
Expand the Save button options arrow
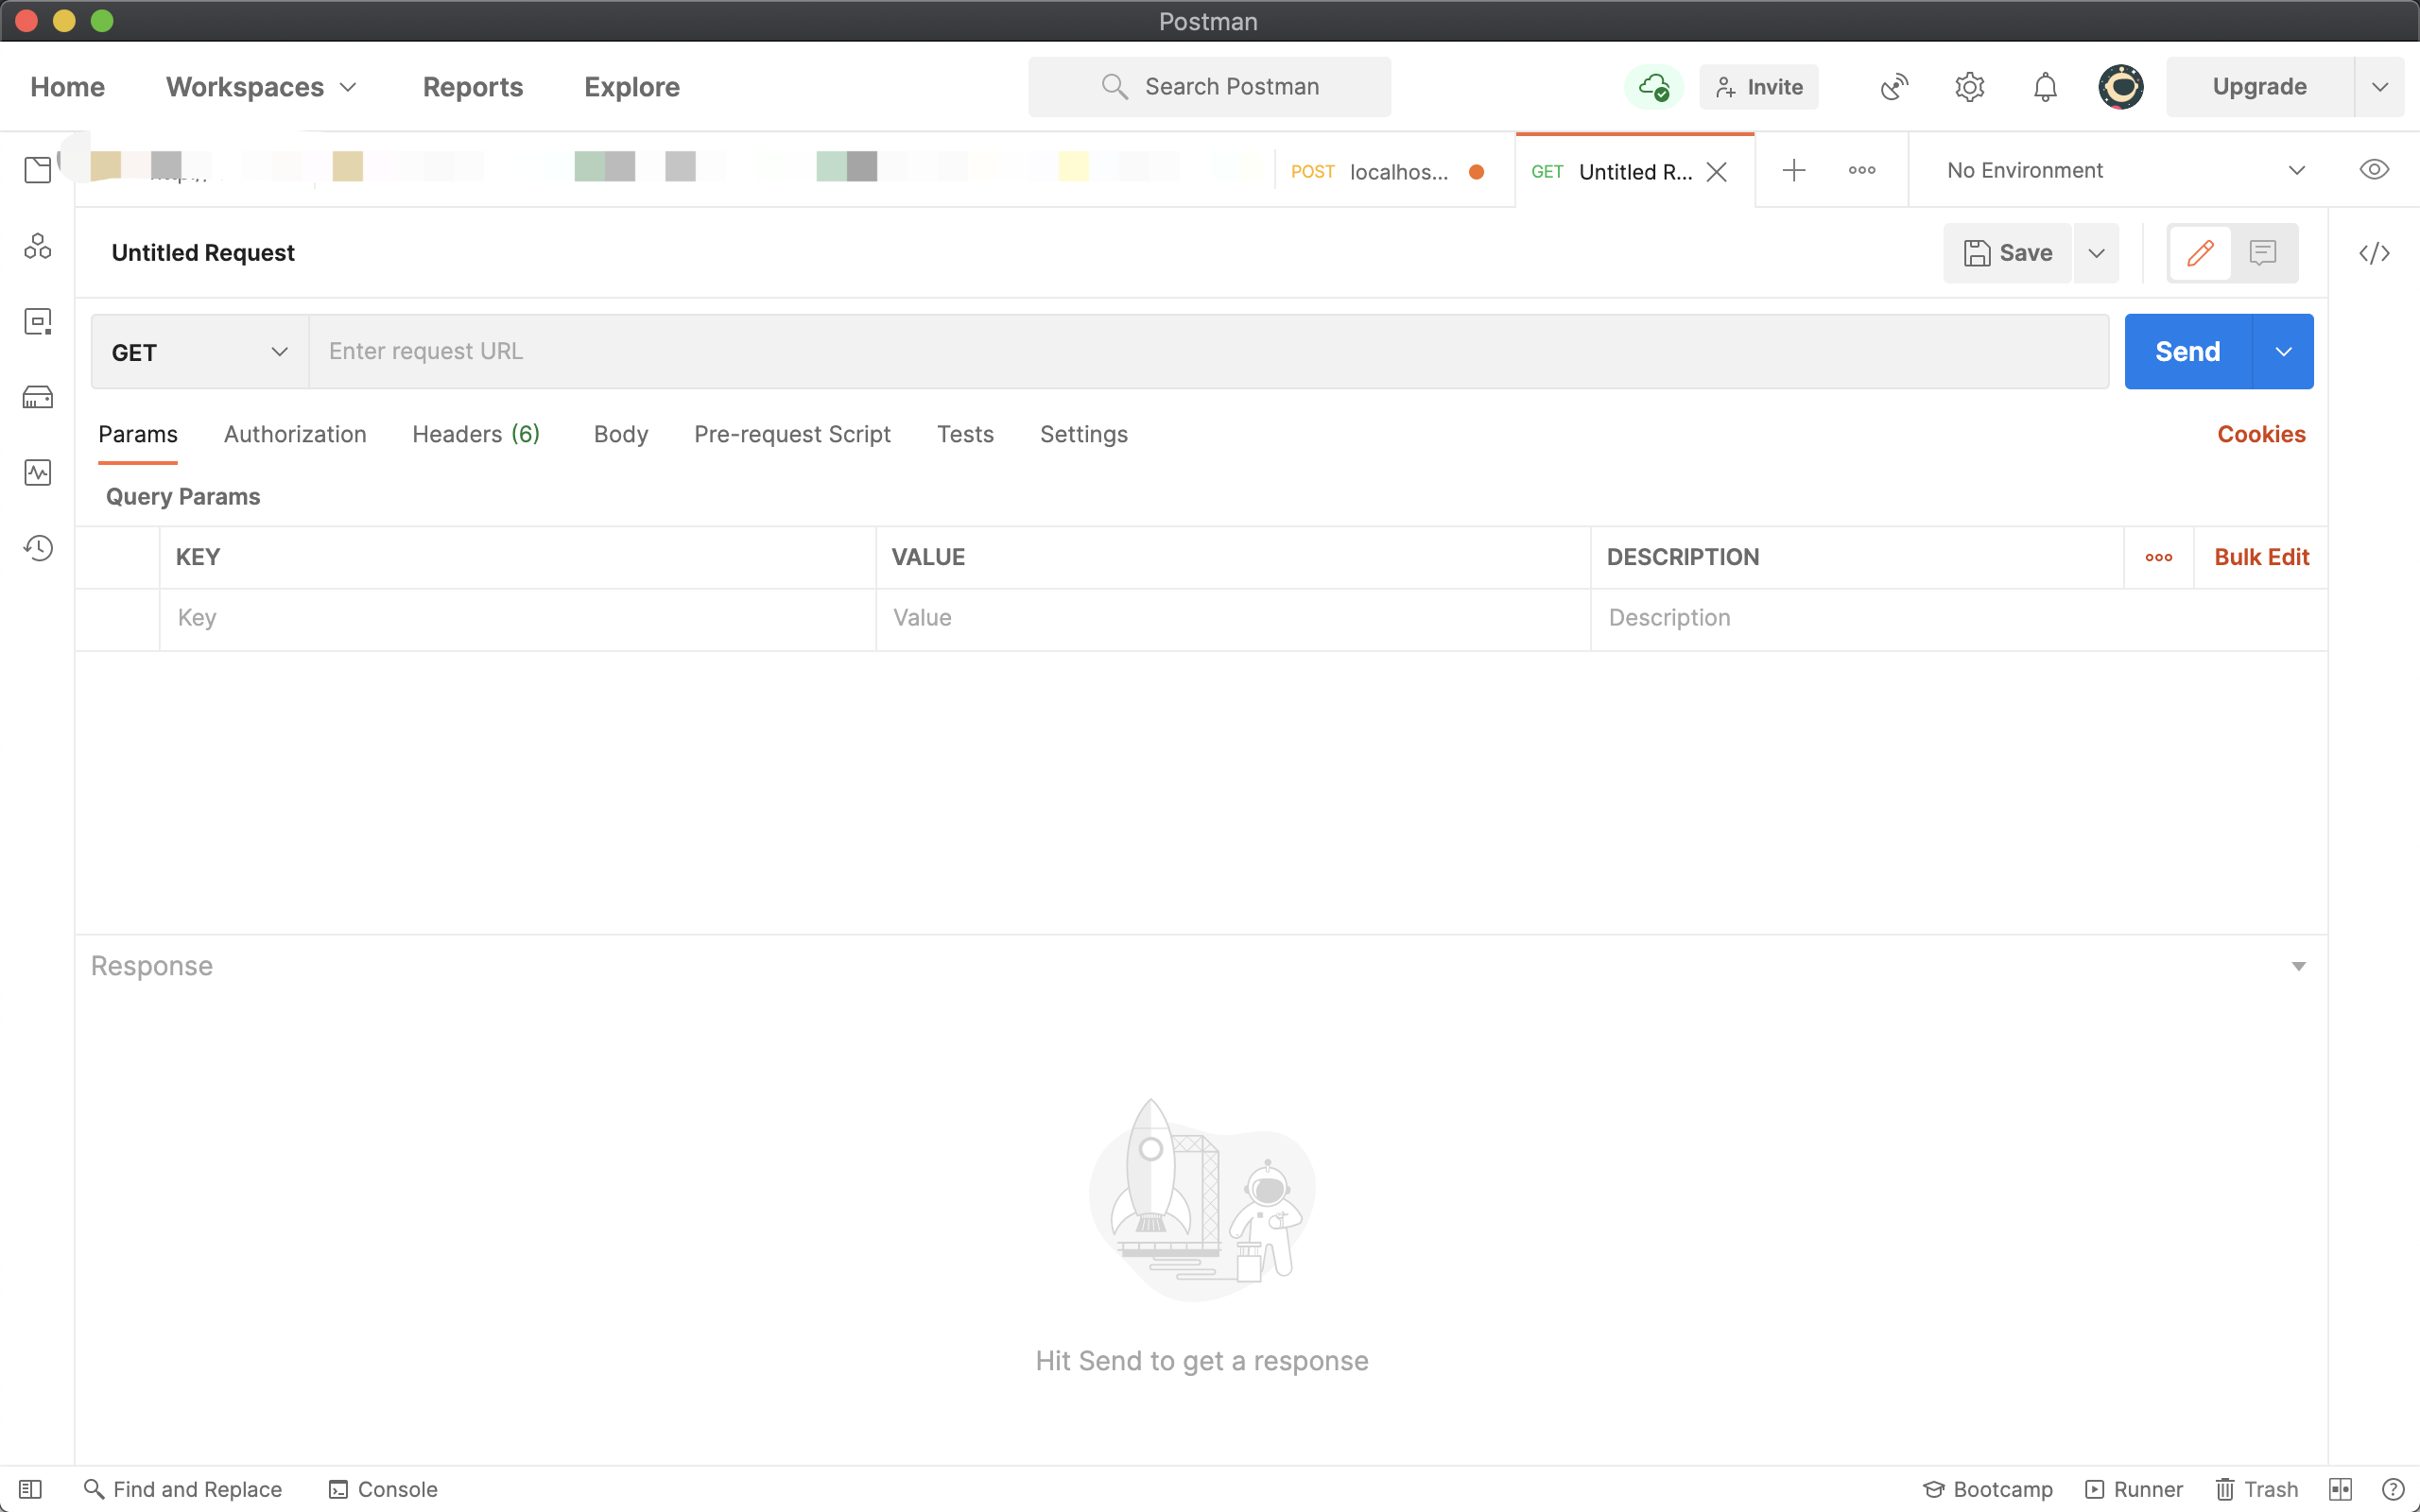[2096, 252]
